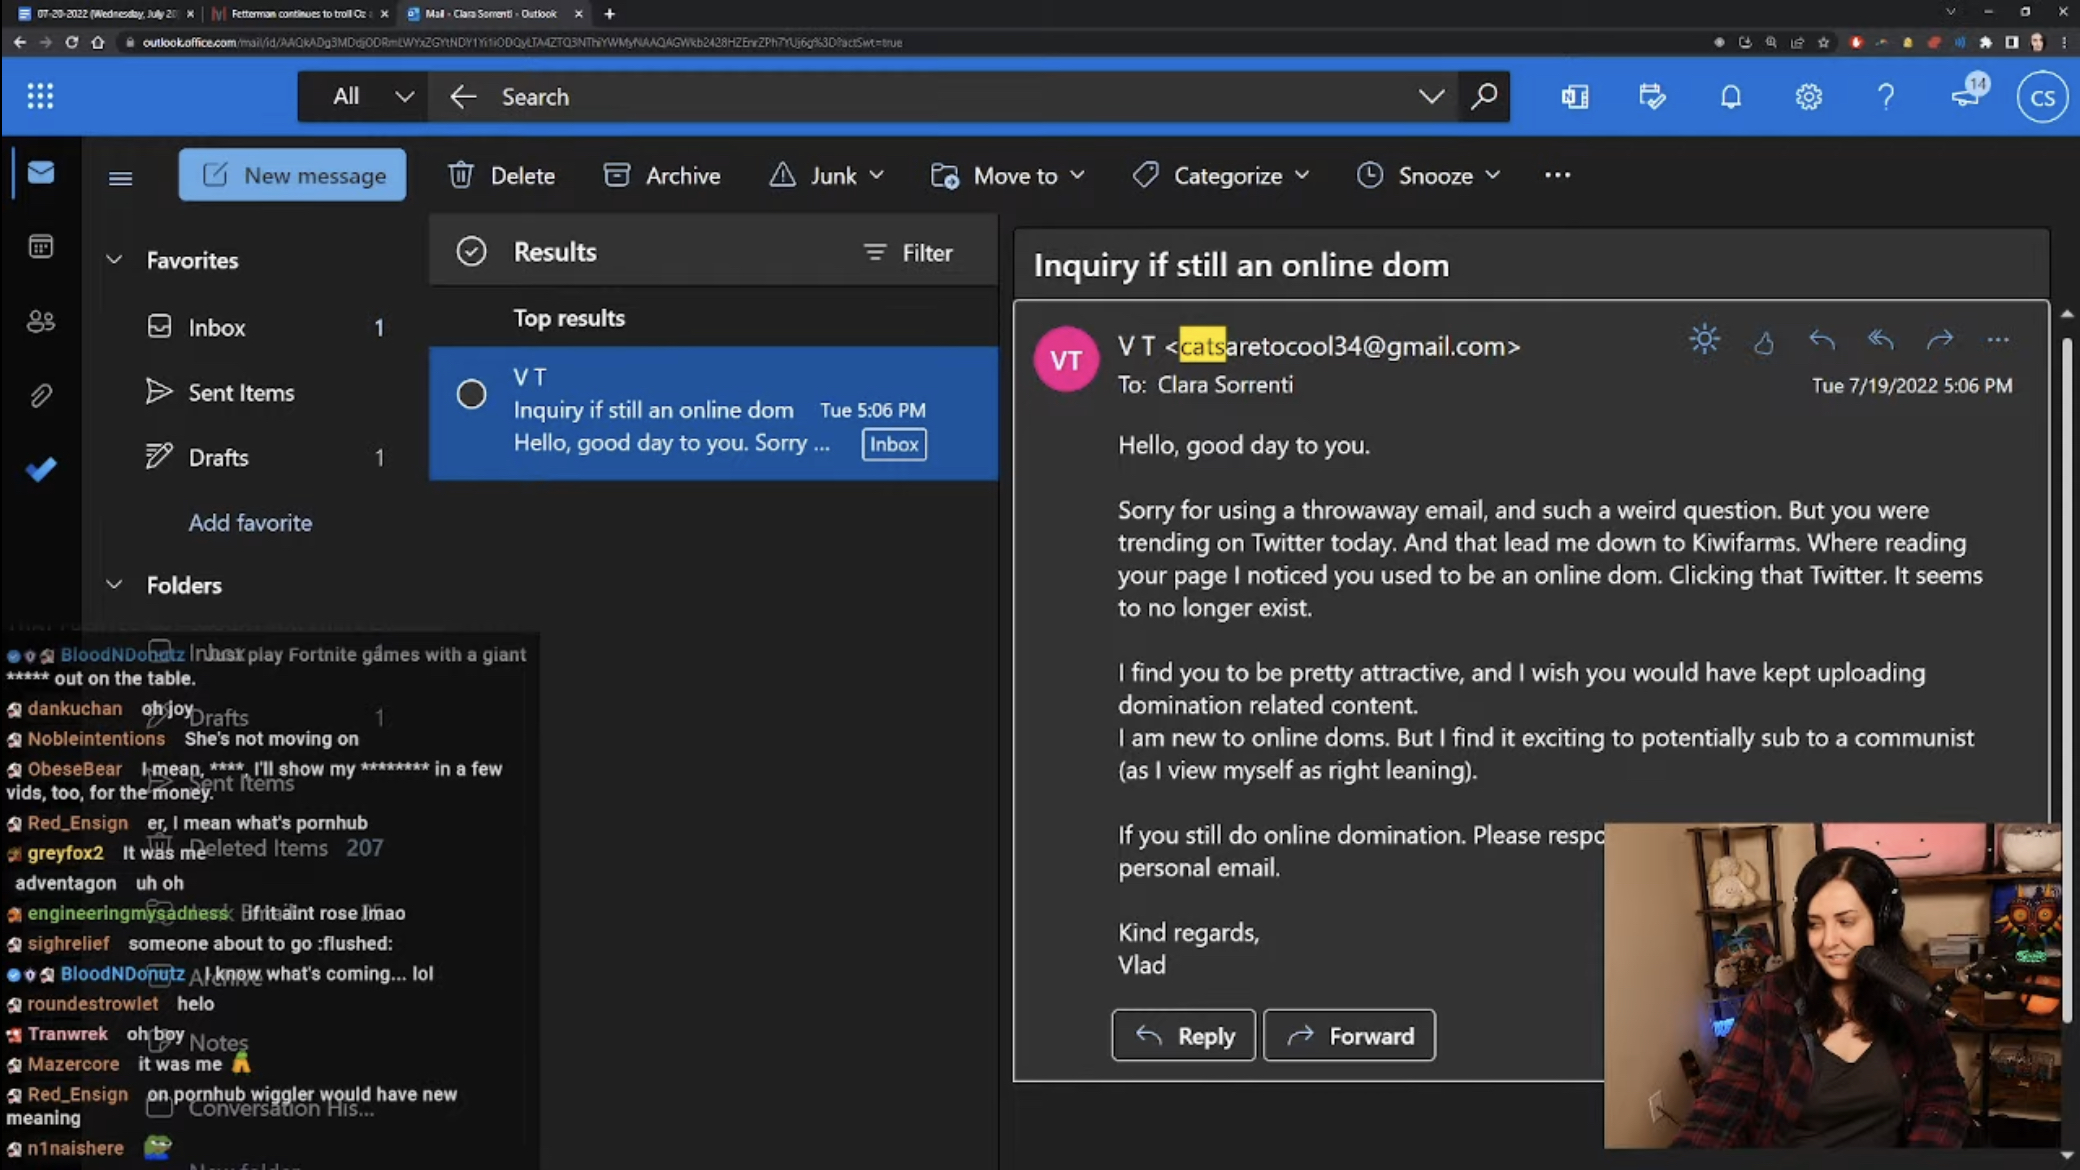Expand search filters chevron in search box
The image size is (2080, 1170).
point(1431,96)
